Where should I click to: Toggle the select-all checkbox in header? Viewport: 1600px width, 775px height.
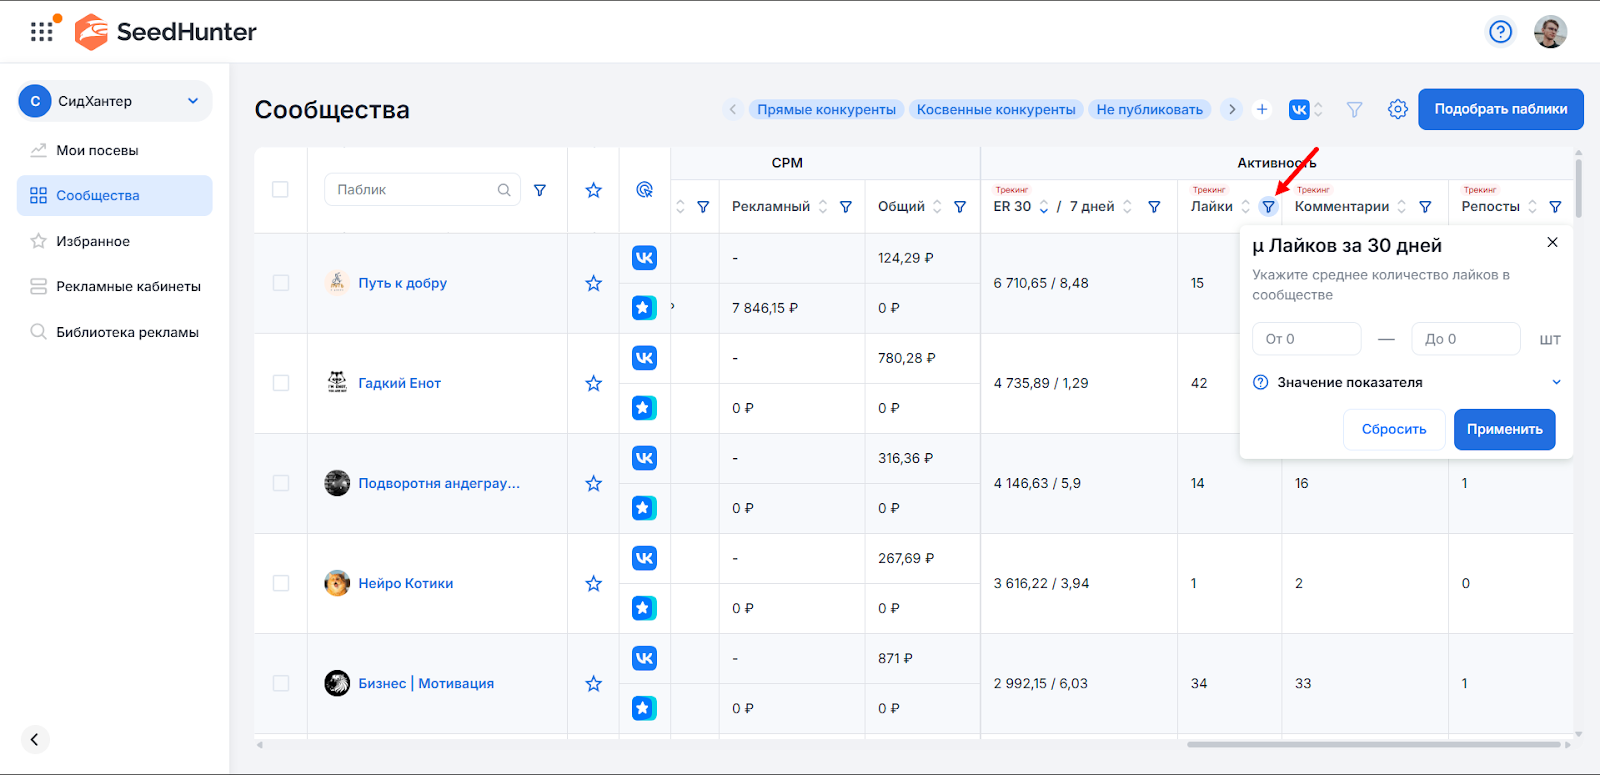(x=280, y=190)
